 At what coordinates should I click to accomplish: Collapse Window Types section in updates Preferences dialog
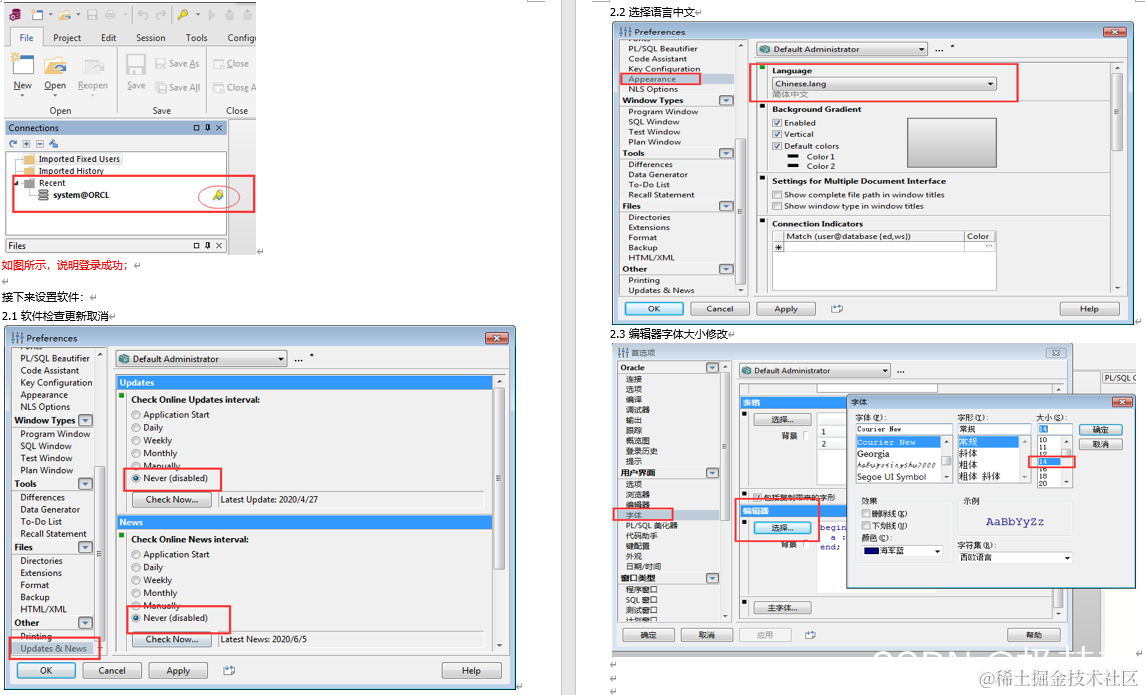[85, 421]
